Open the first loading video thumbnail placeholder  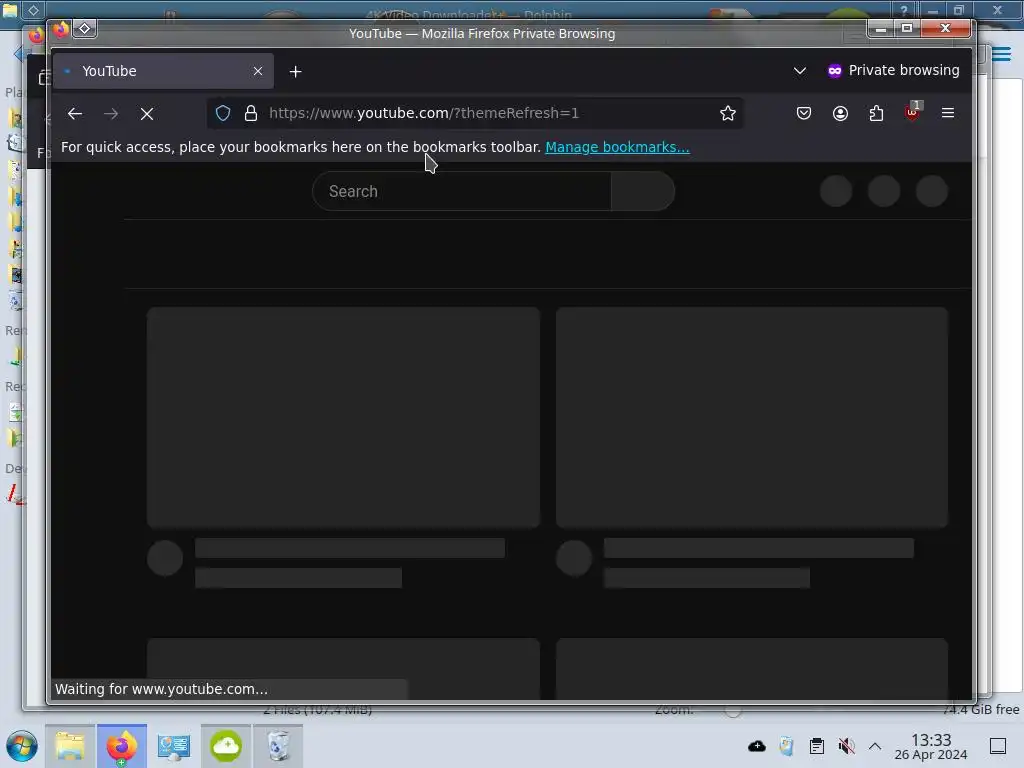(344, 417)
